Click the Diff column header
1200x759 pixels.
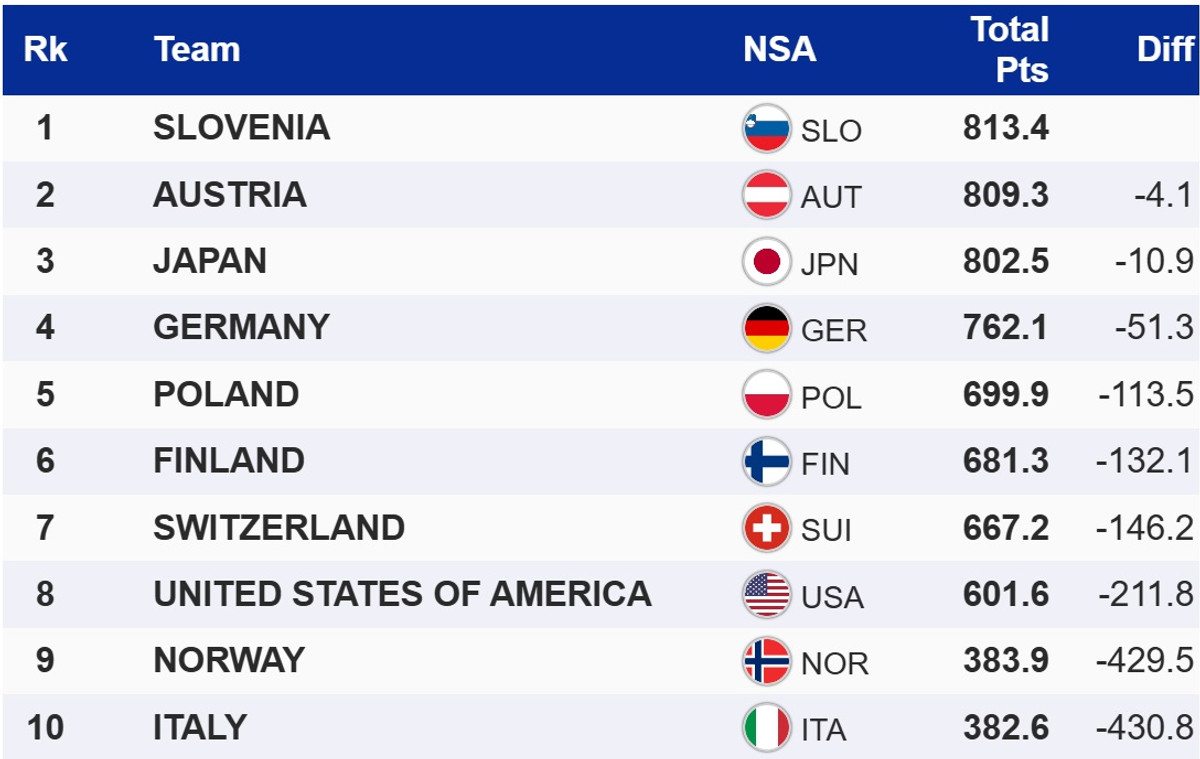pos(1165,49)
